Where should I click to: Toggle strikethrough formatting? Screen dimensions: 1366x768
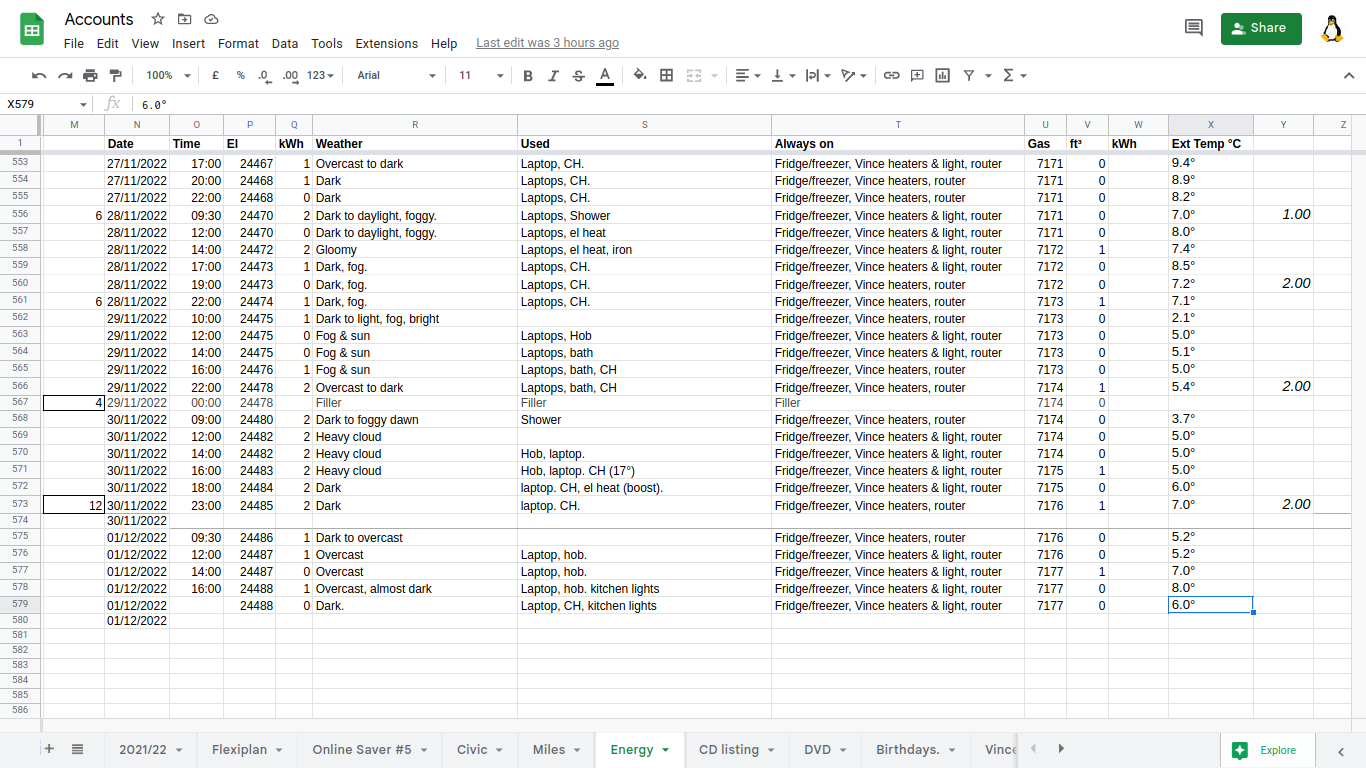coord(579,75)
